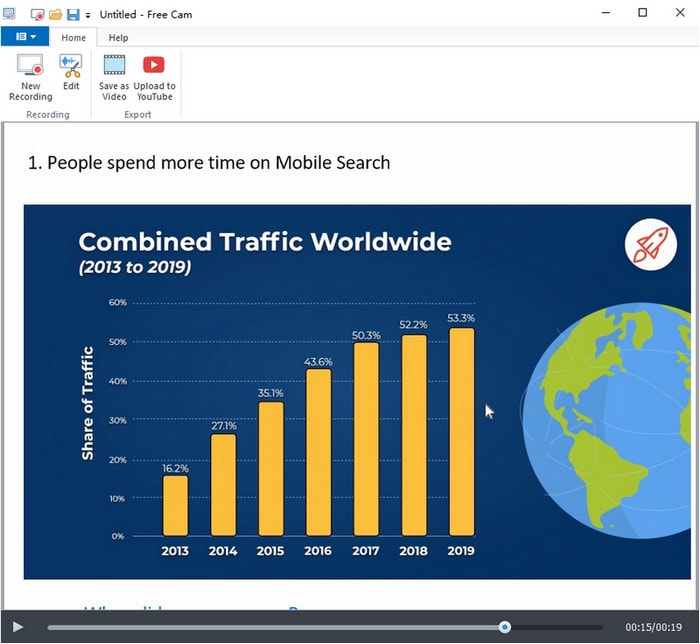The height and width of the screenshot is (644, 700).
Task: Upload recording to YouTube
Action: click(154, 78)
